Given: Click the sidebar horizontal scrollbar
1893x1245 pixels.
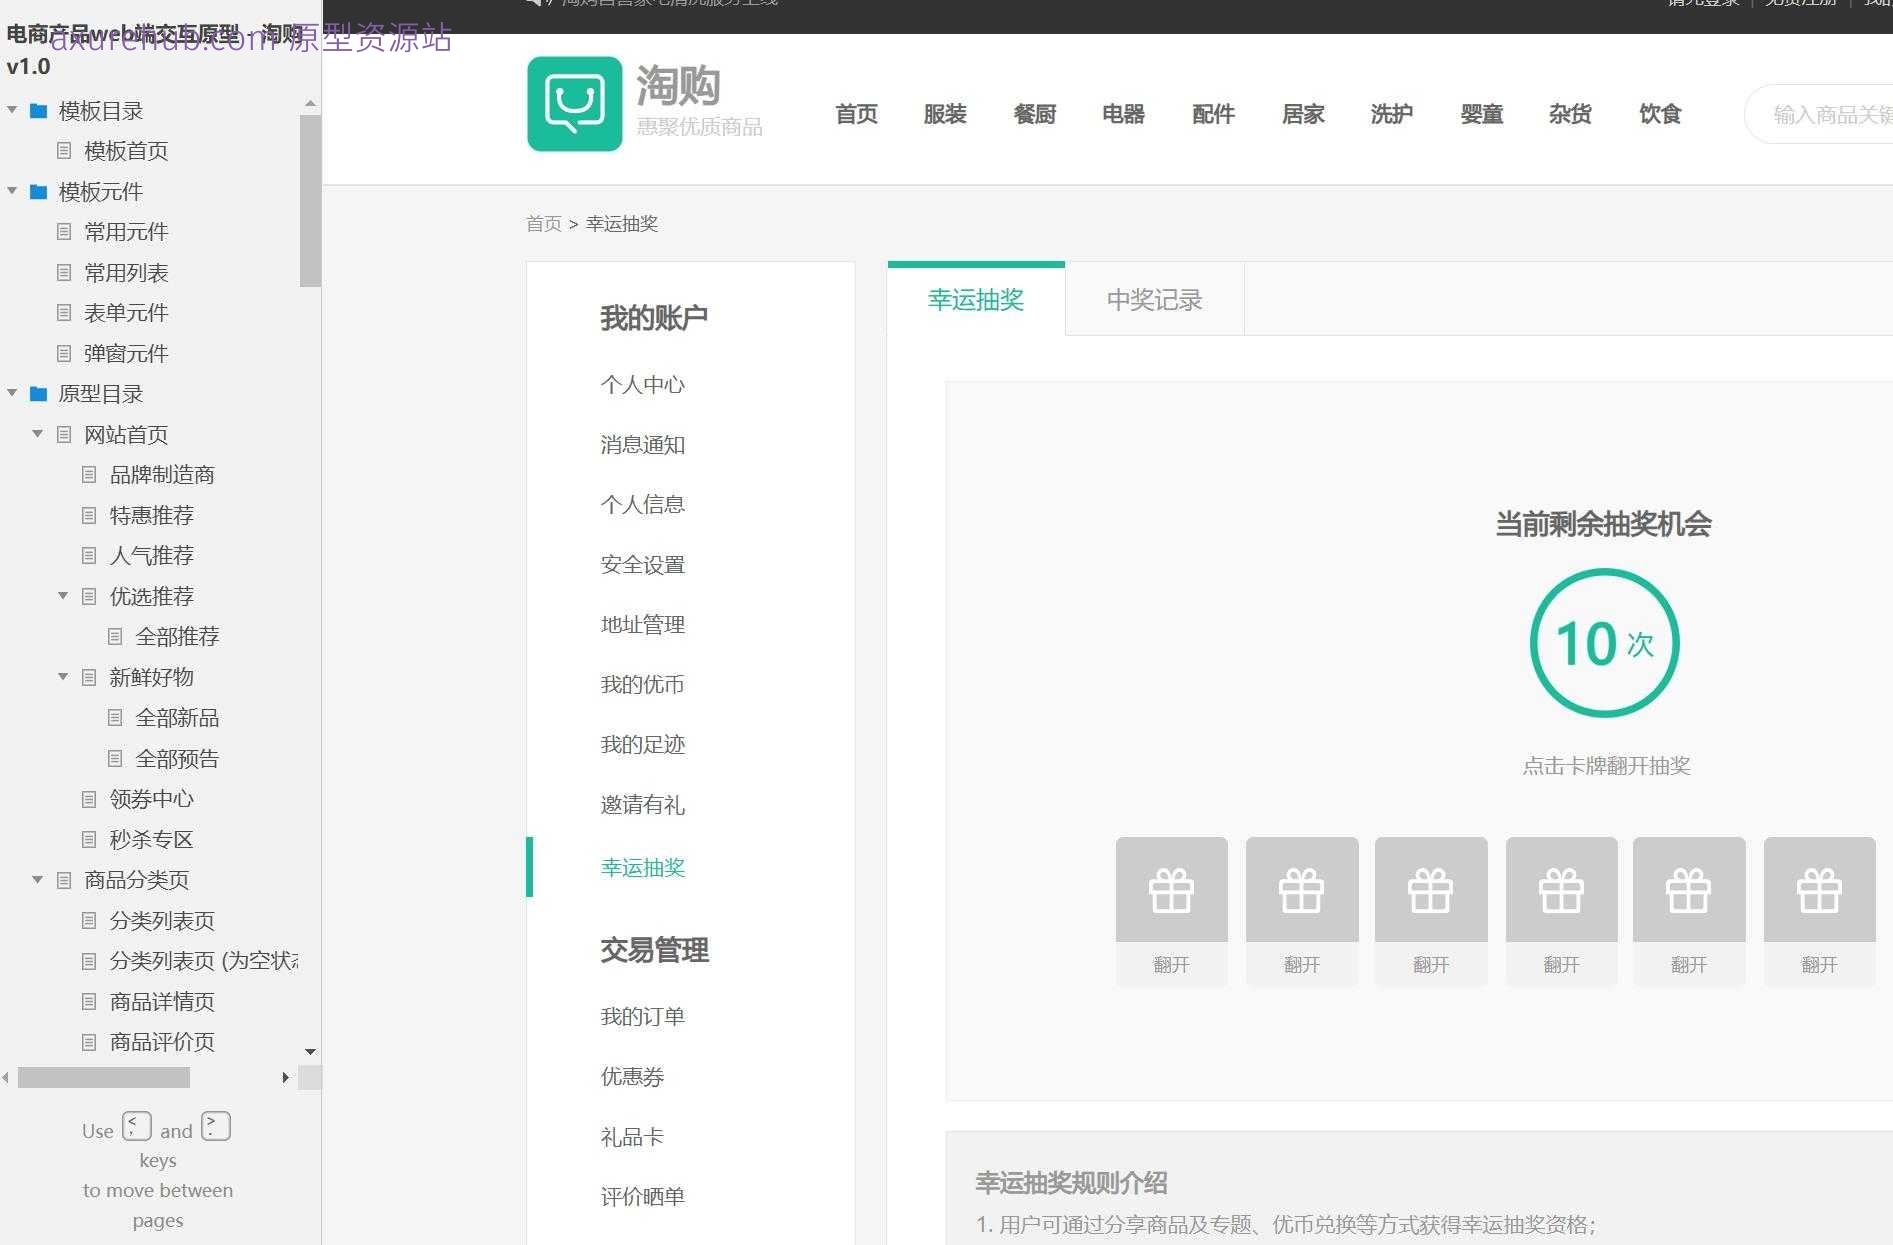Looking at the screenshot, I should (x=103, y=1078).
